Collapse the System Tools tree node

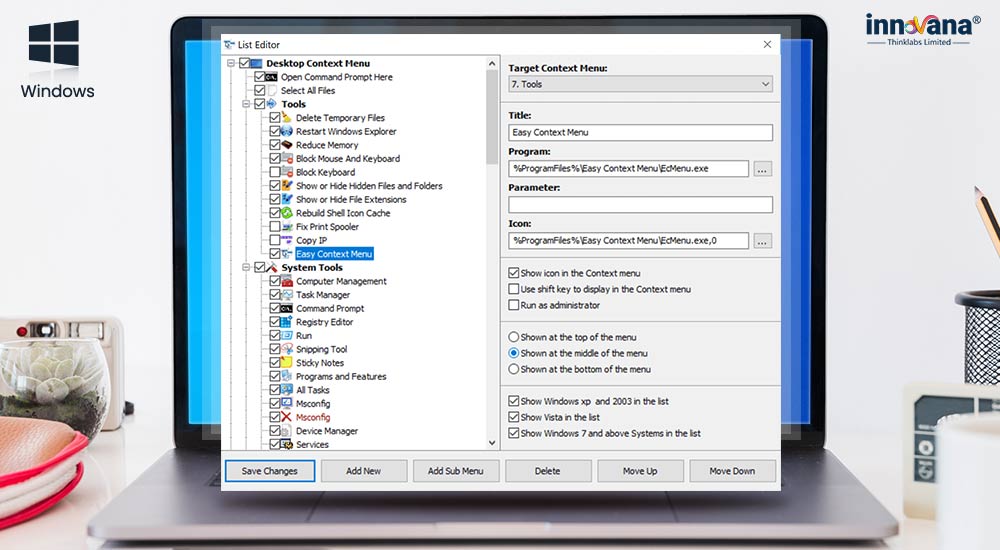tap(247, 267)
